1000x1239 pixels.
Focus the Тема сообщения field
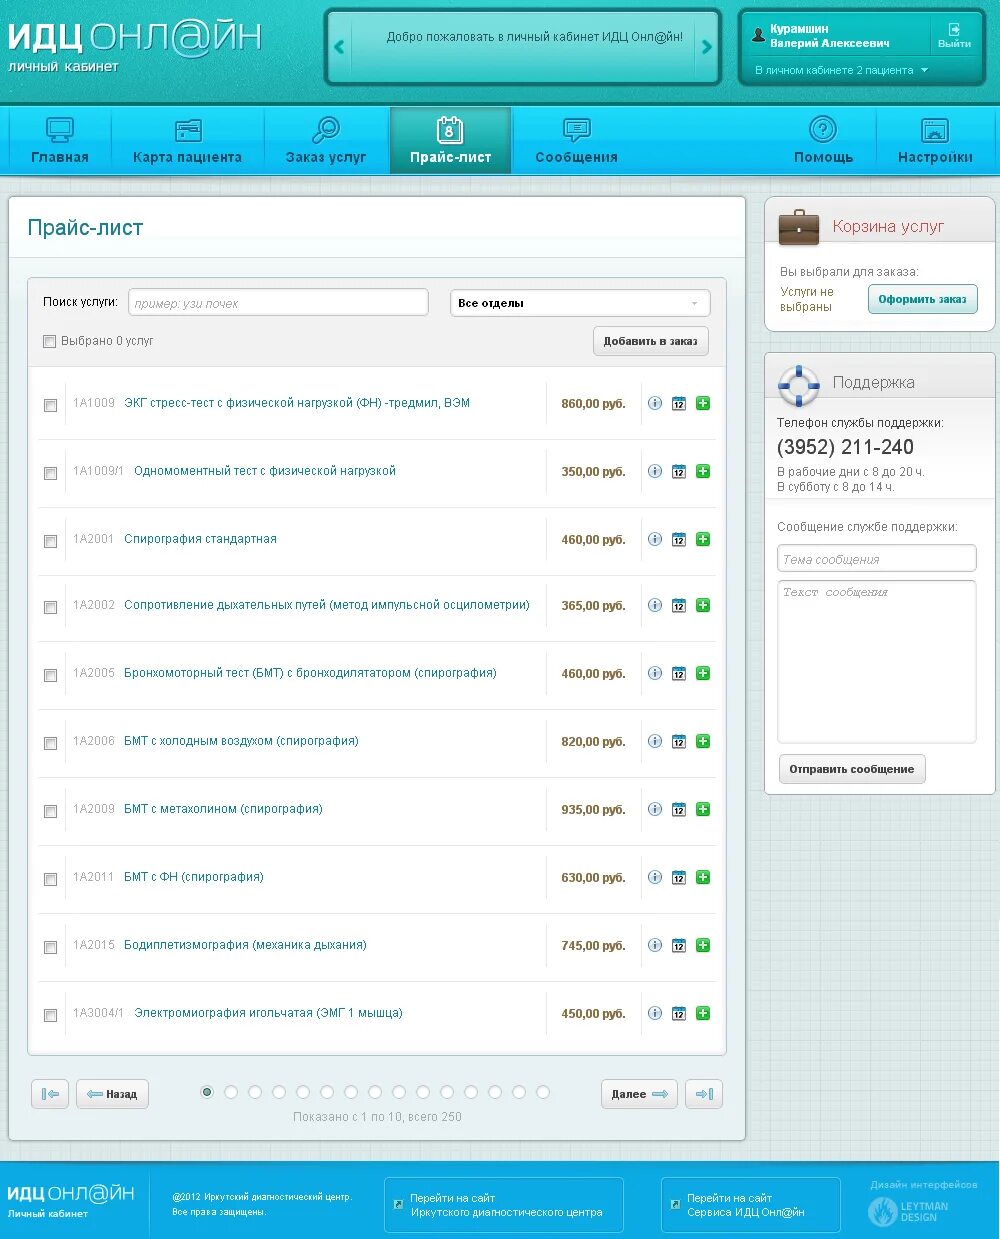click(876, 559)
